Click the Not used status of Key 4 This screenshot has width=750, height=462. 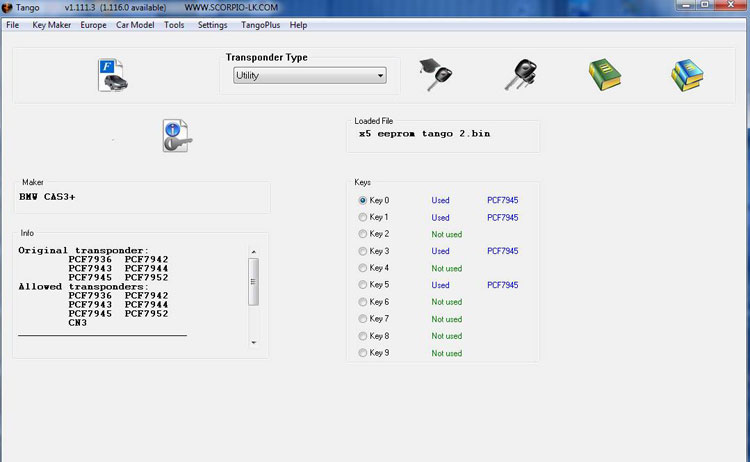coord(446,268)
